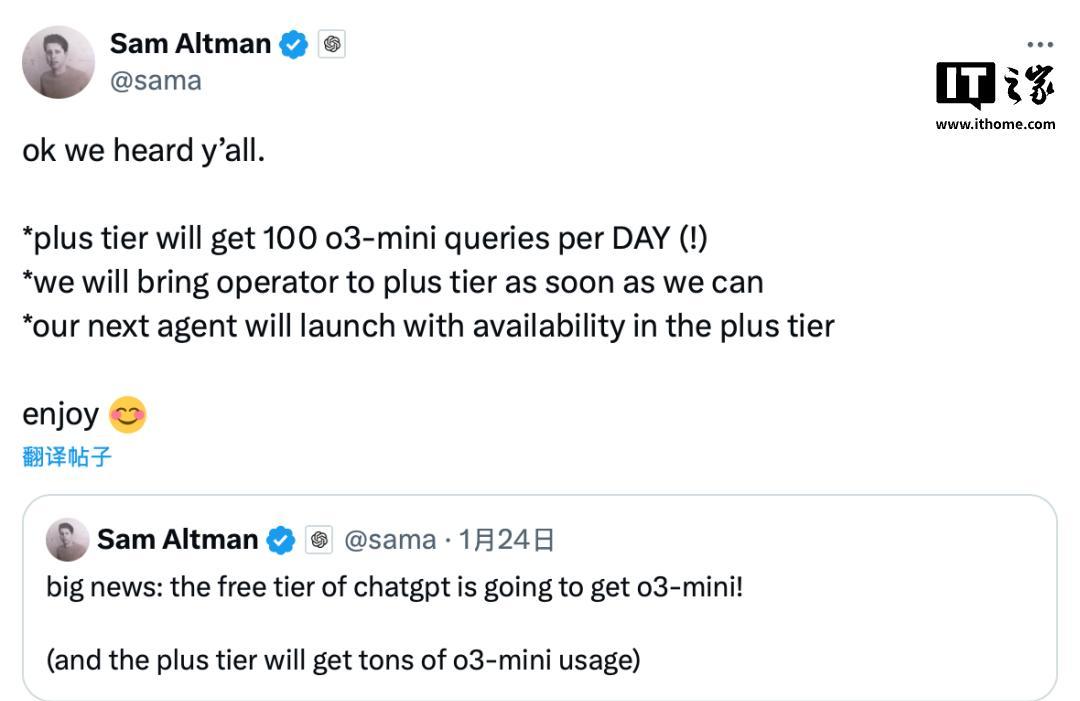
Task: Click the blushing smile emoji after enjoy
Action: [x=128, y=415]
